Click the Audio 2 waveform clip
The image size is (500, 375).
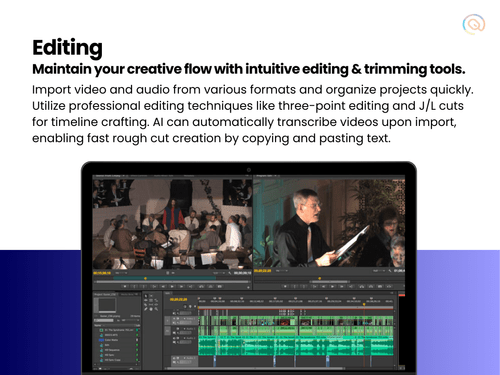coord(296,346)
